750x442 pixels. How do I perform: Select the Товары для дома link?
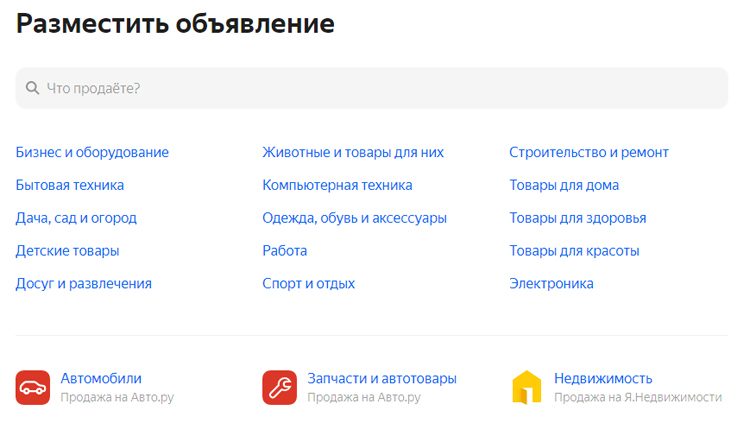click(564, 185)
